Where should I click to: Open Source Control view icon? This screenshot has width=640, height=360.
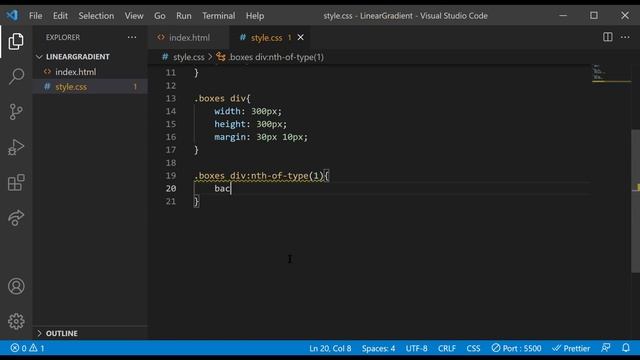point(16,111)
